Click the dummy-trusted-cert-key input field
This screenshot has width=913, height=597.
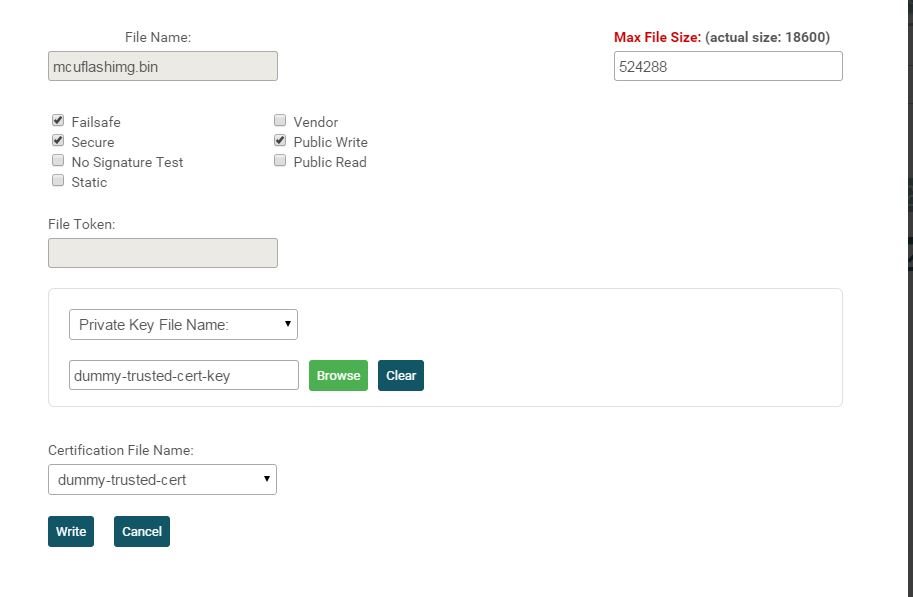(184, 376)
